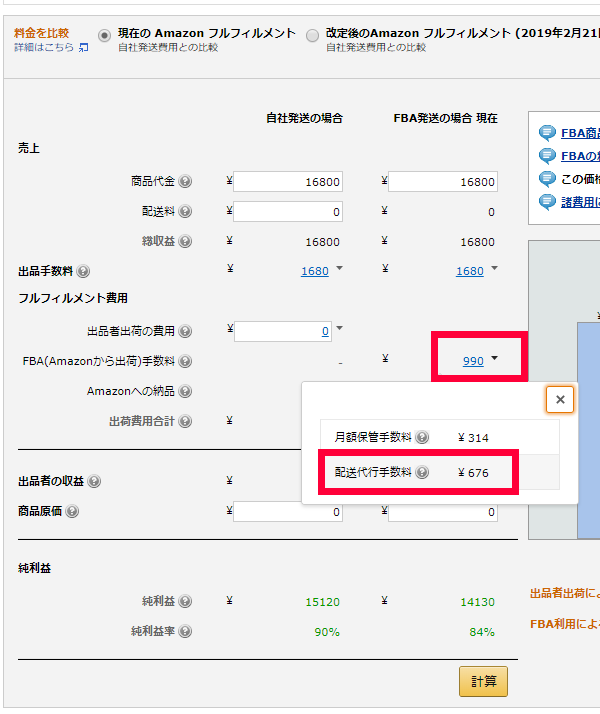The width and height of the screenshot is (600, 714).
Task: Click help icon next to 出品手数料
Action: pos(83,272)
